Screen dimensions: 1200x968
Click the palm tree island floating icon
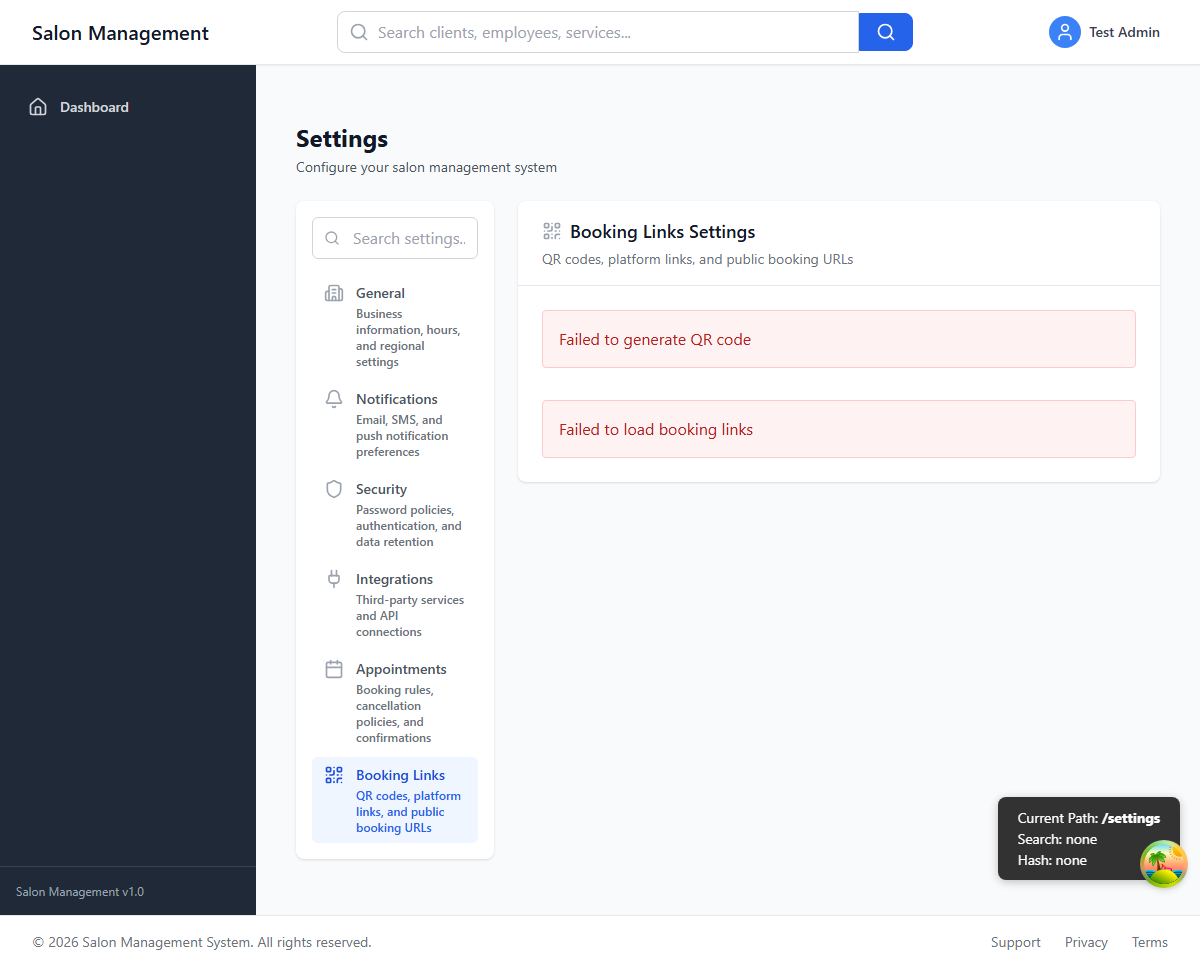coord(1163,863)
